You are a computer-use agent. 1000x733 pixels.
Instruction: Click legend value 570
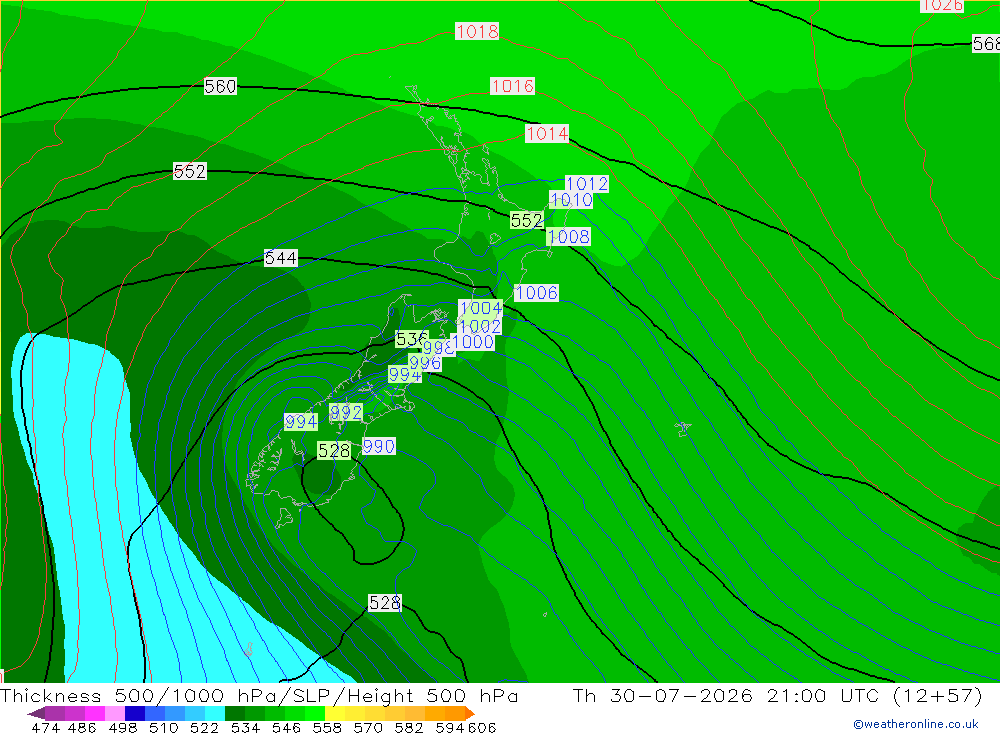[x=368, y=727]
